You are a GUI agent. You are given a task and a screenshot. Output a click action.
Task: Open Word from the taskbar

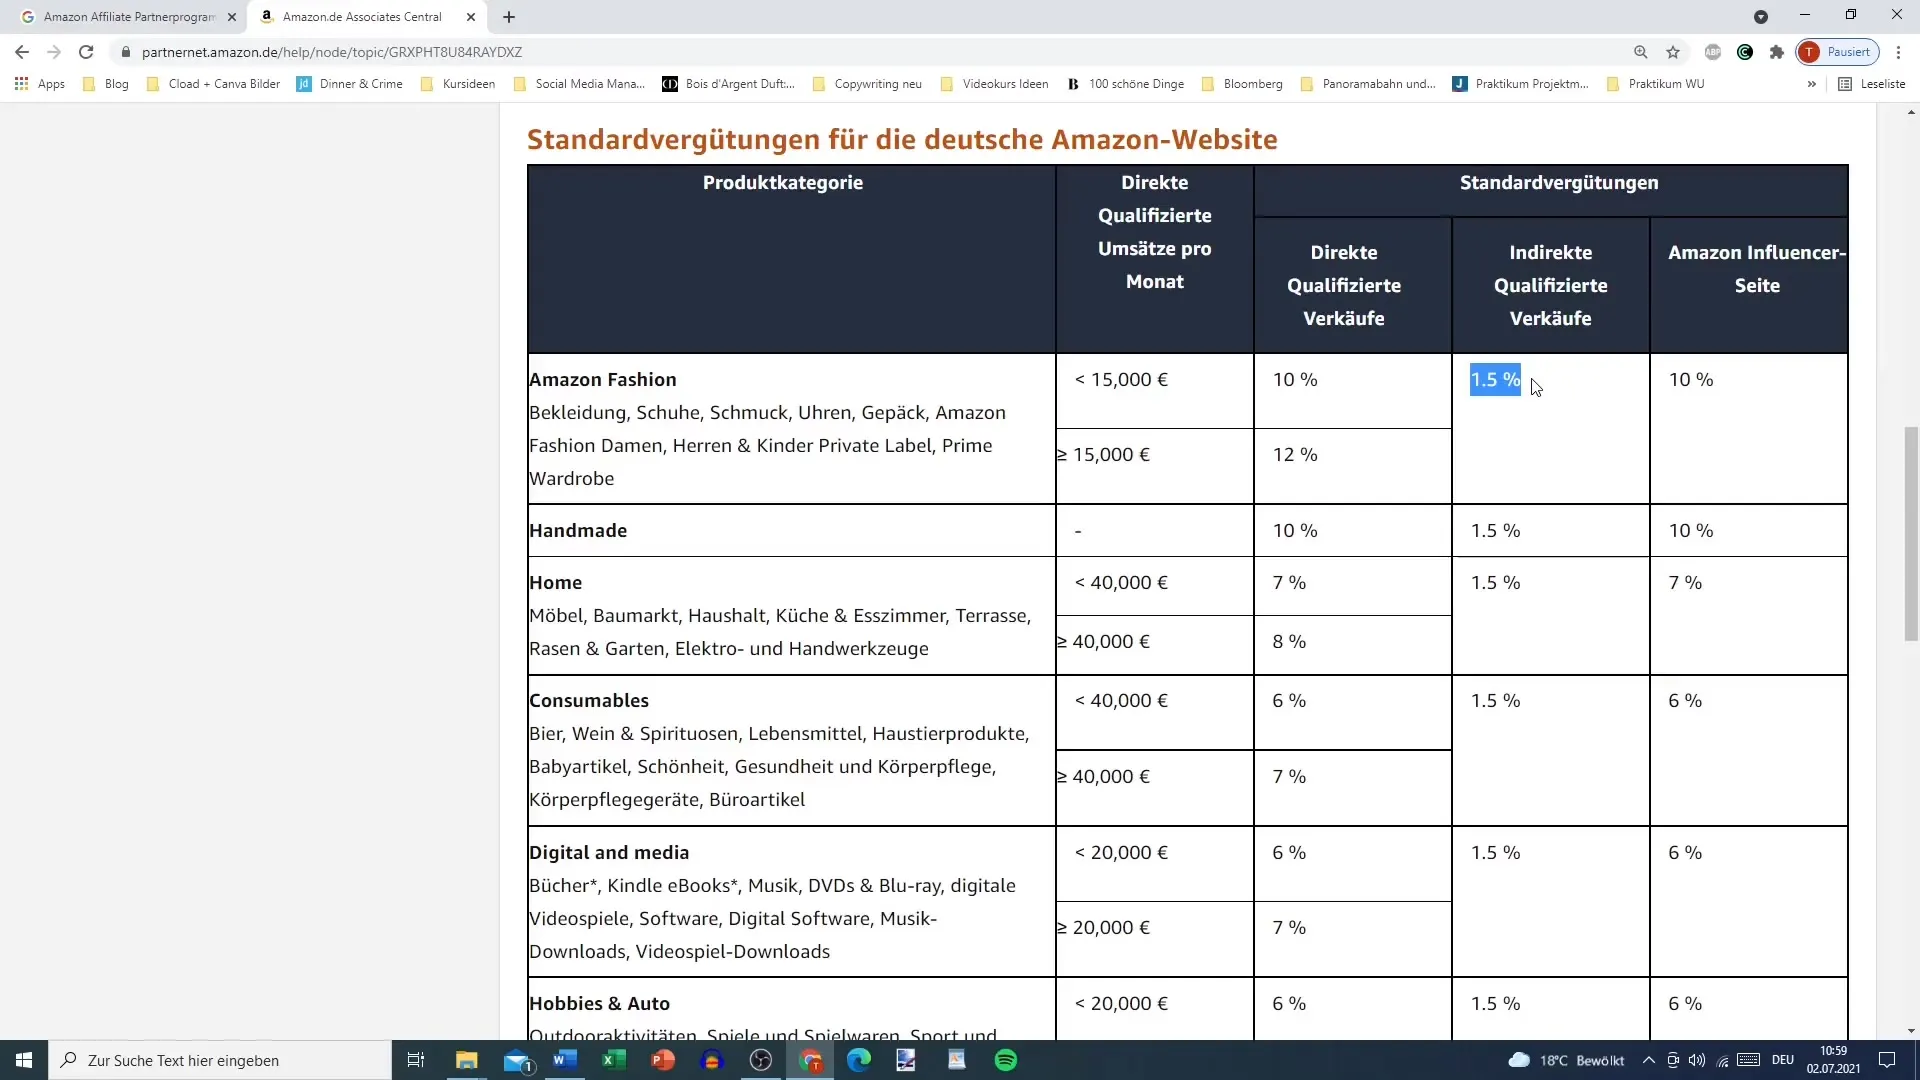click(x=565, y=1060)
